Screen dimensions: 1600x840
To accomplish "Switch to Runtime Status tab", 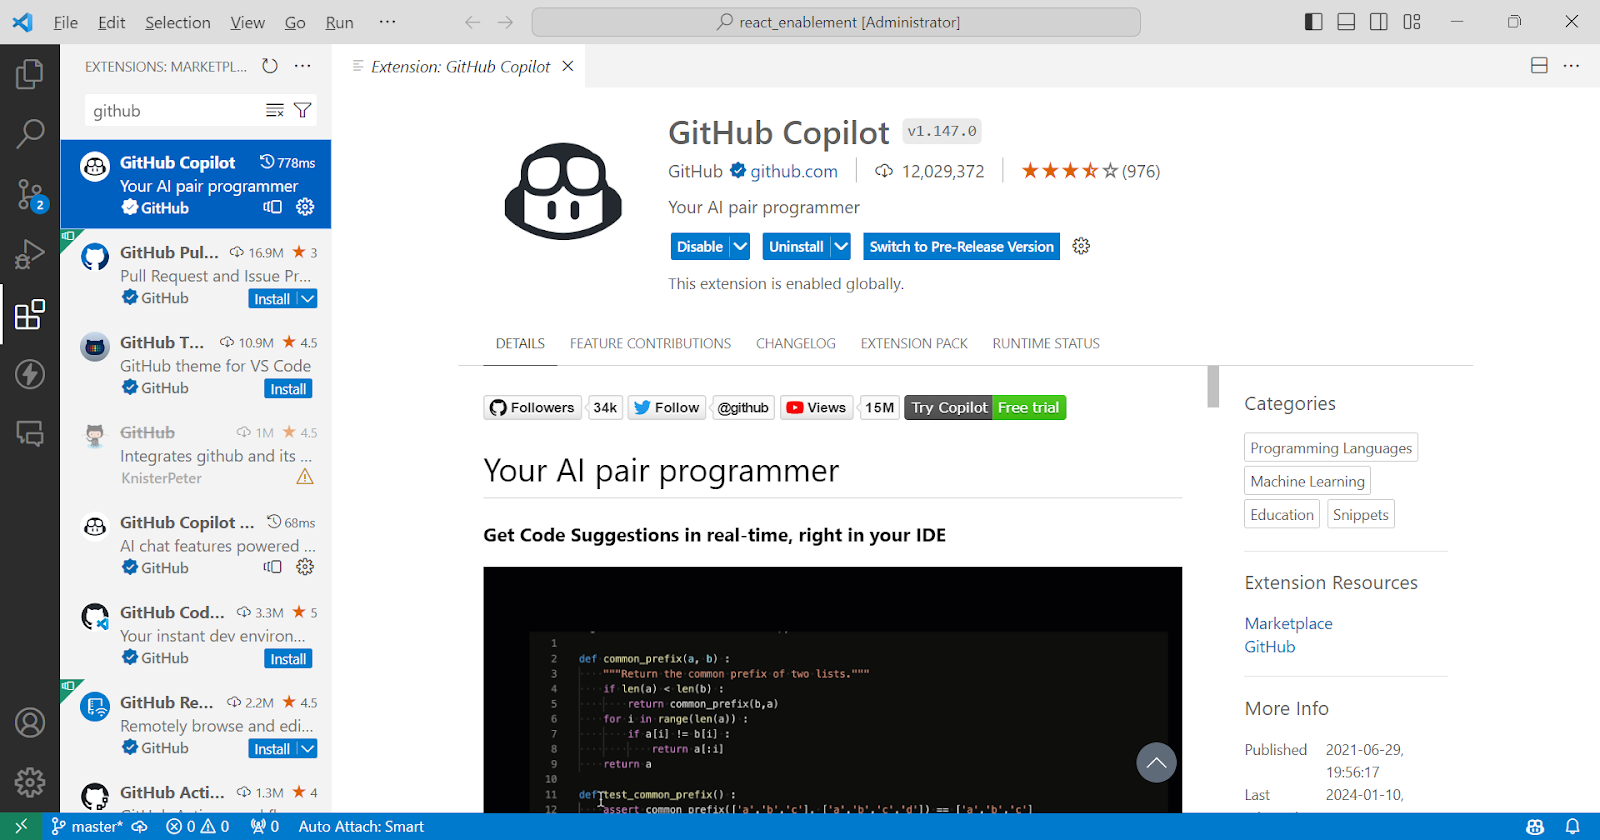I will pyautogui.click(x=1046, y=343).
